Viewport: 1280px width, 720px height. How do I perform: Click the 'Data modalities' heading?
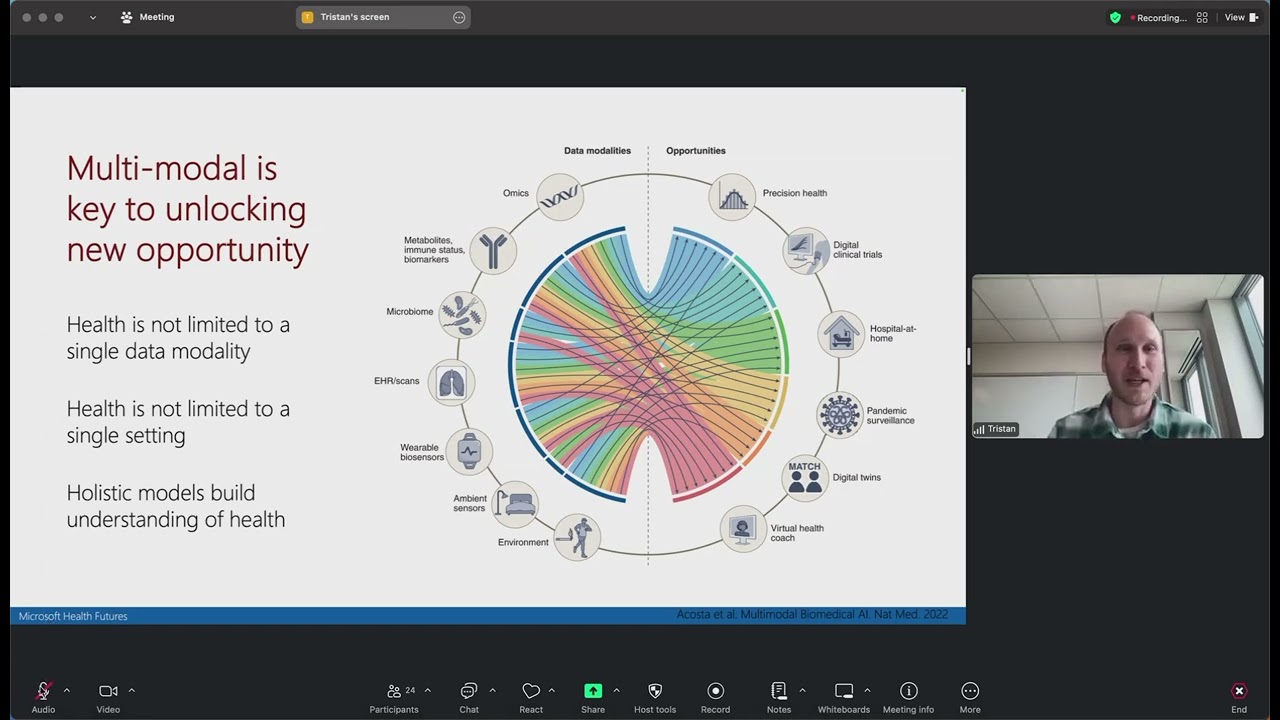(x=597, y=151)
